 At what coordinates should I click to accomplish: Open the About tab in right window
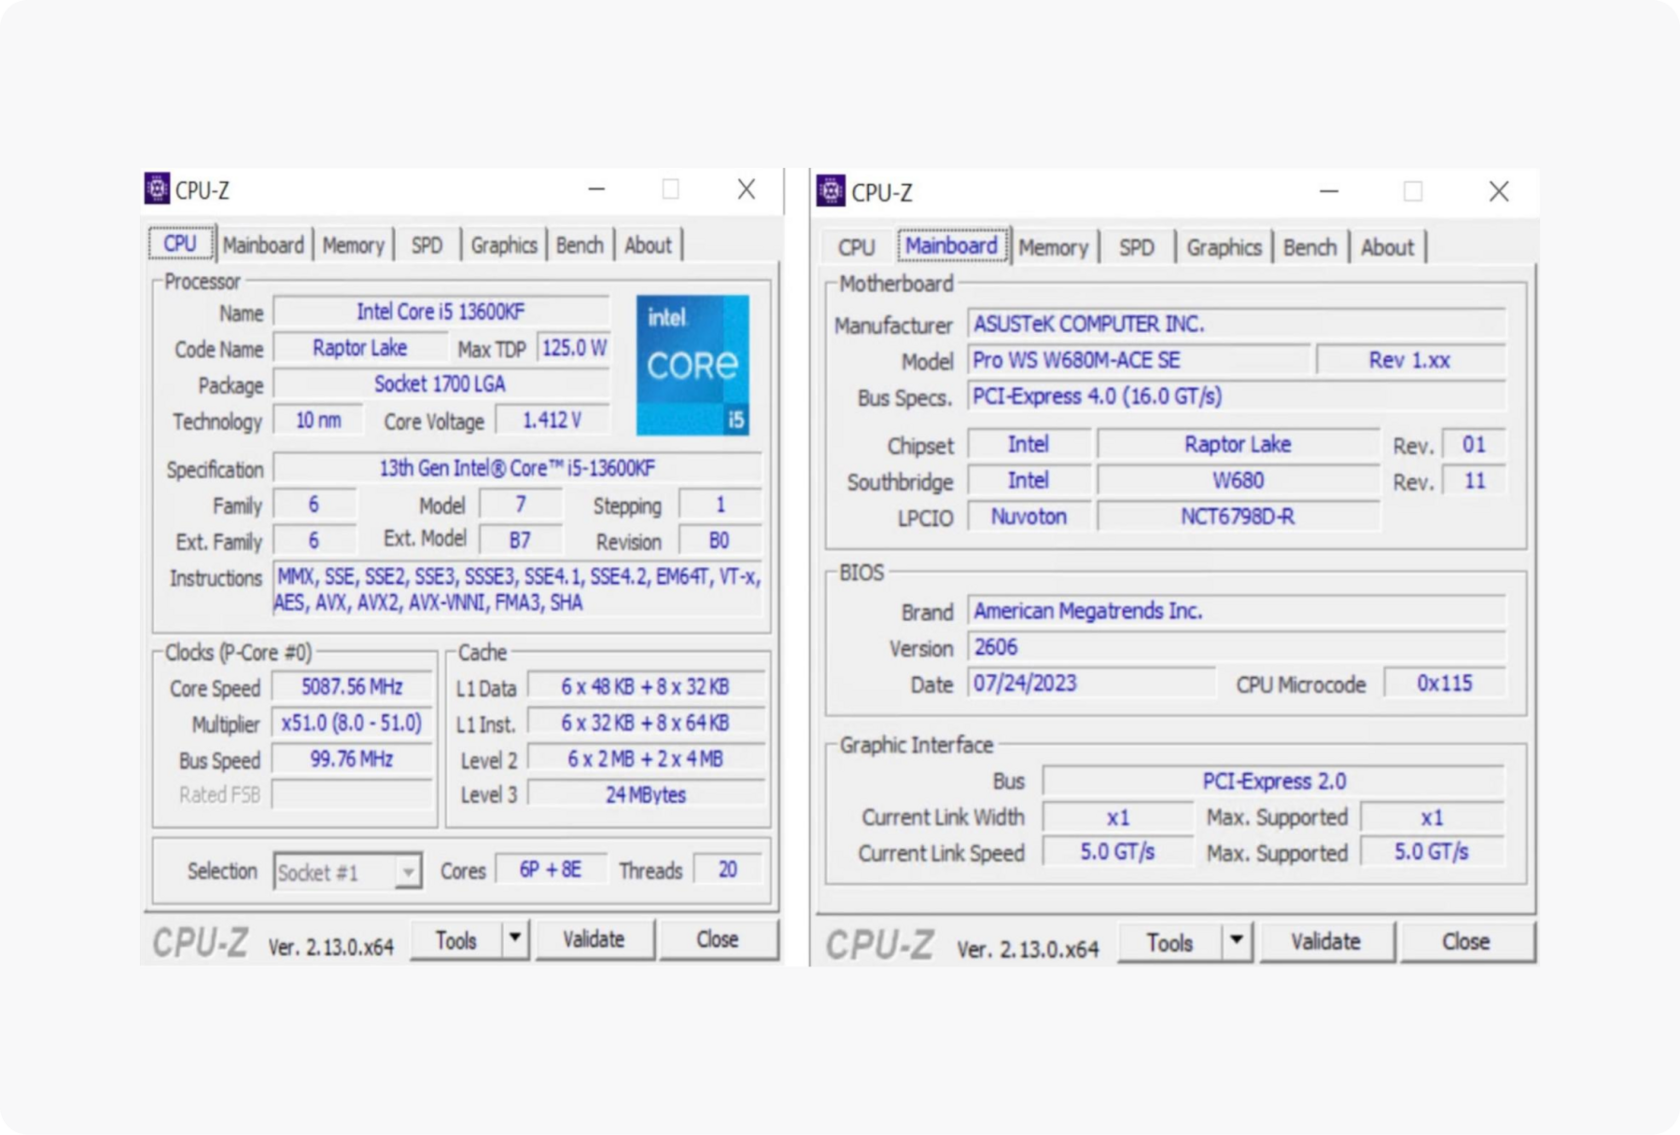click(1387, 247)
